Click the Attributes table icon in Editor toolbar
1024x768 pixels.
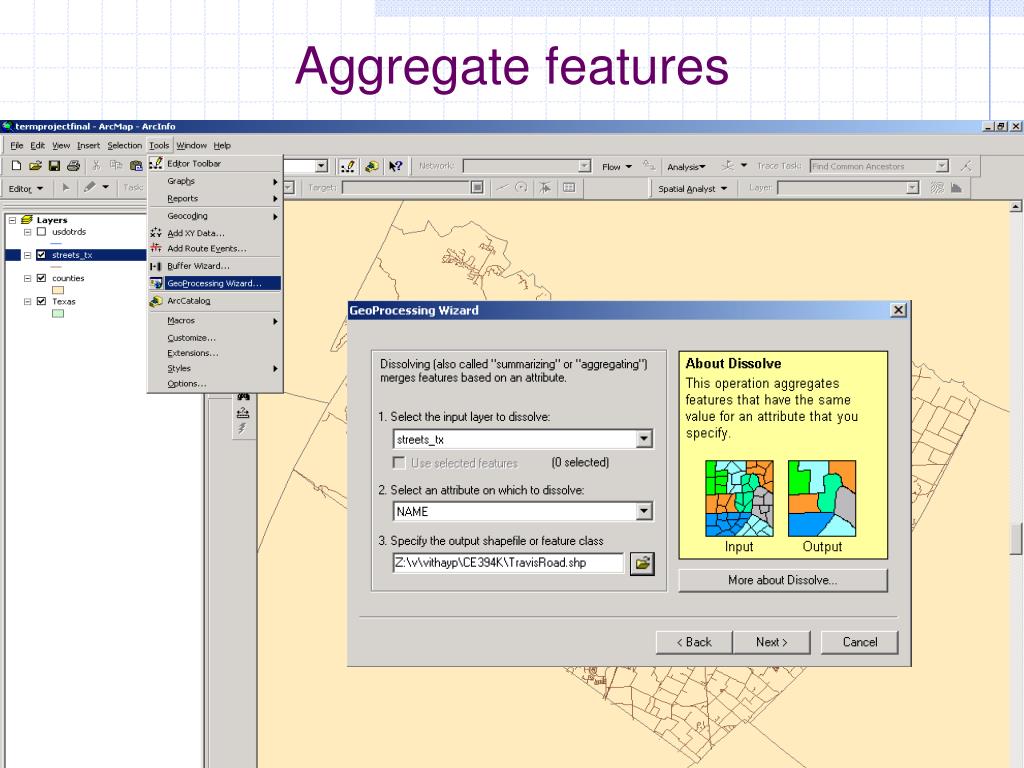point(569,188)
